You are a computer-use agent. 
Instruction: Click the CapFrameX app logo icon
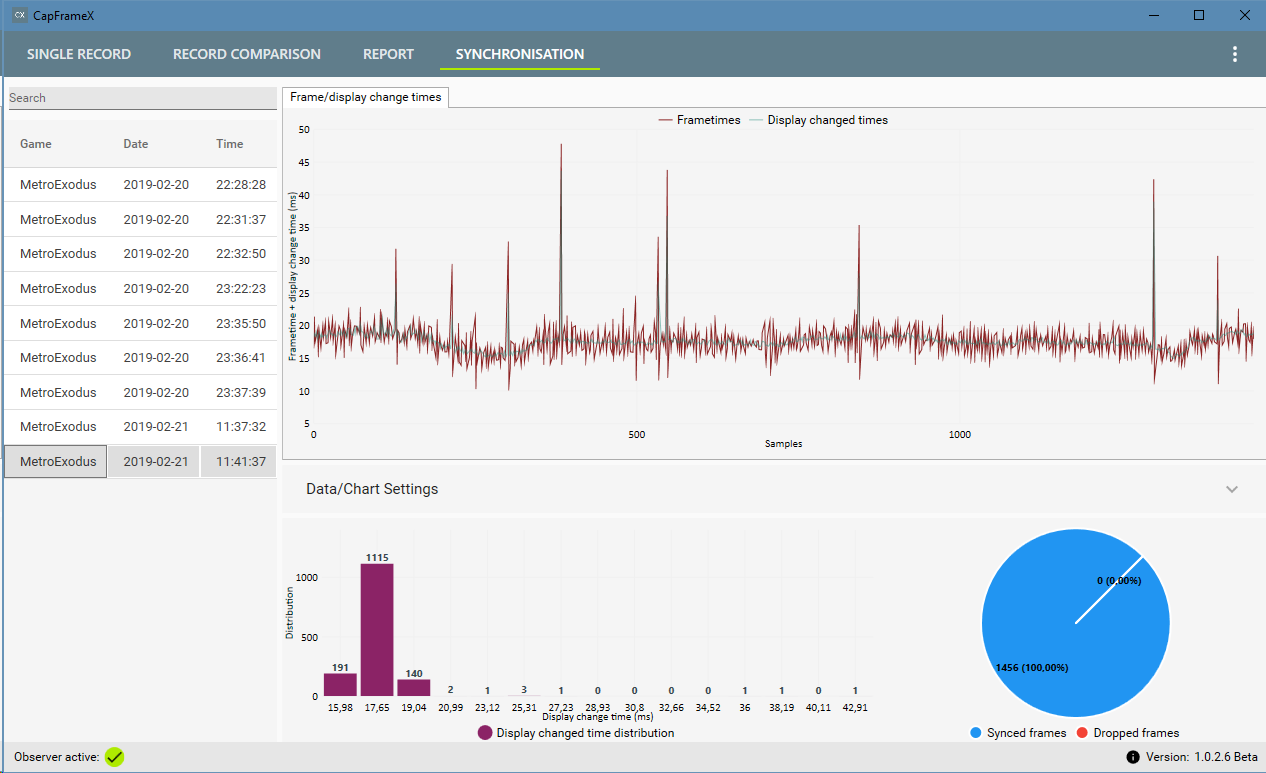click(19, 15)
